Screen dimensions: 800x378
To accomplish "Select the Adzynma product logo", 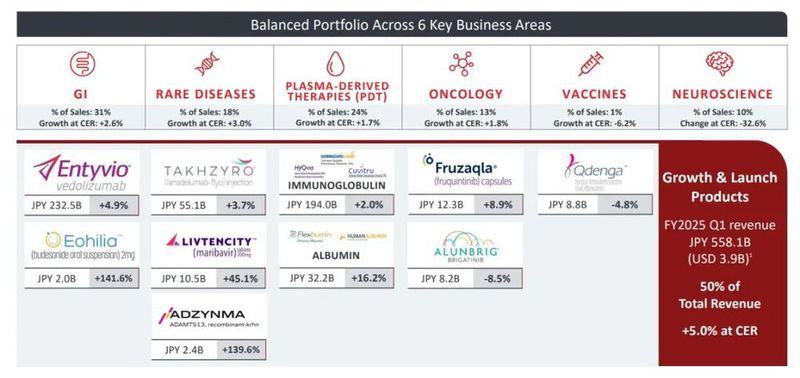I will pos(208,317).
